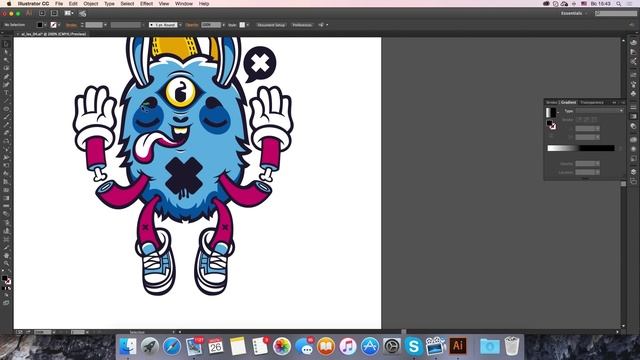The image size is (640, 360).
Task: Open the Effect menu
Action: point(146,4)
